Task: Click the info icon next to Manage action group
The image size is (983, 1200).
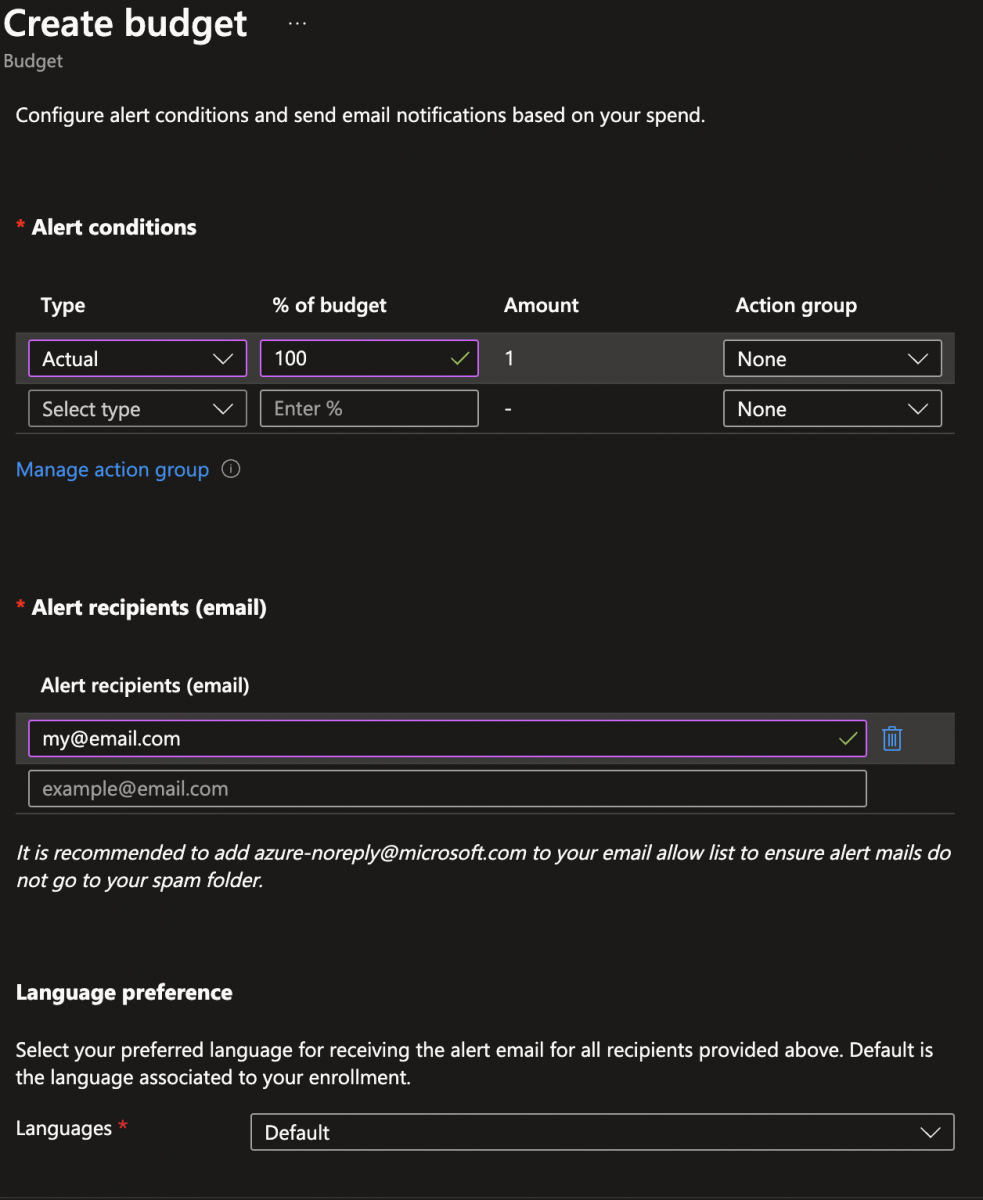Action: (x=231, y=469)
